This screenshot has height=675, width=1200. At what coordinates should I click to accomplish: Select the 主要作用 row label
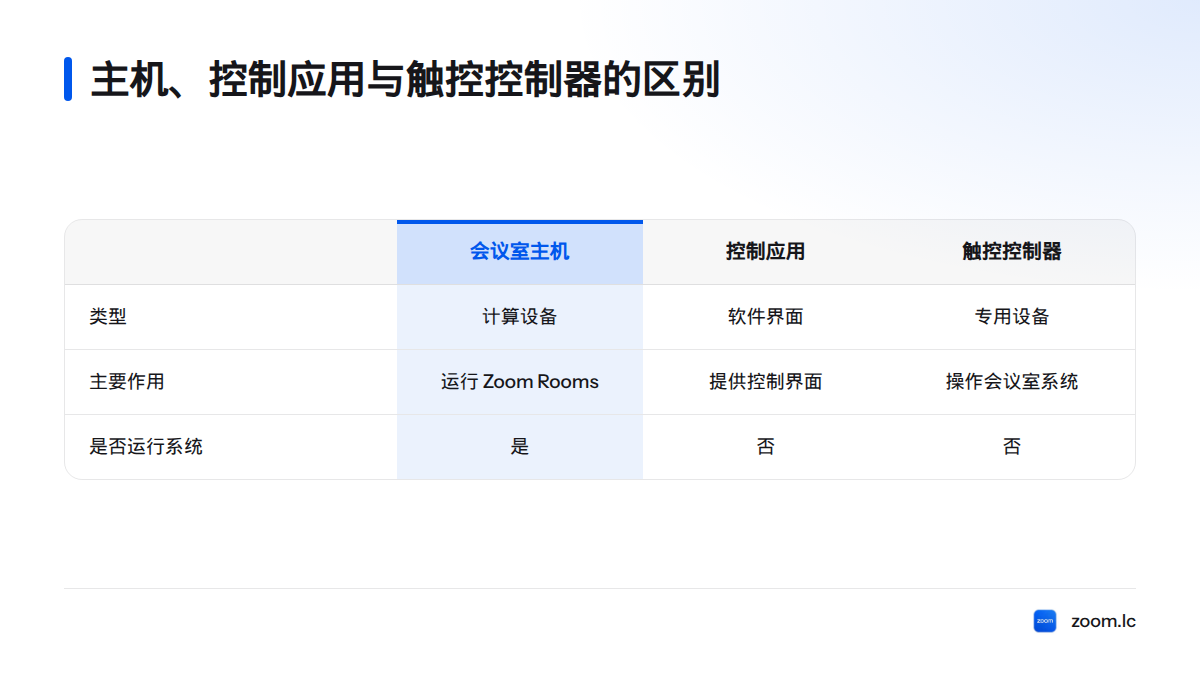[127, 382]
